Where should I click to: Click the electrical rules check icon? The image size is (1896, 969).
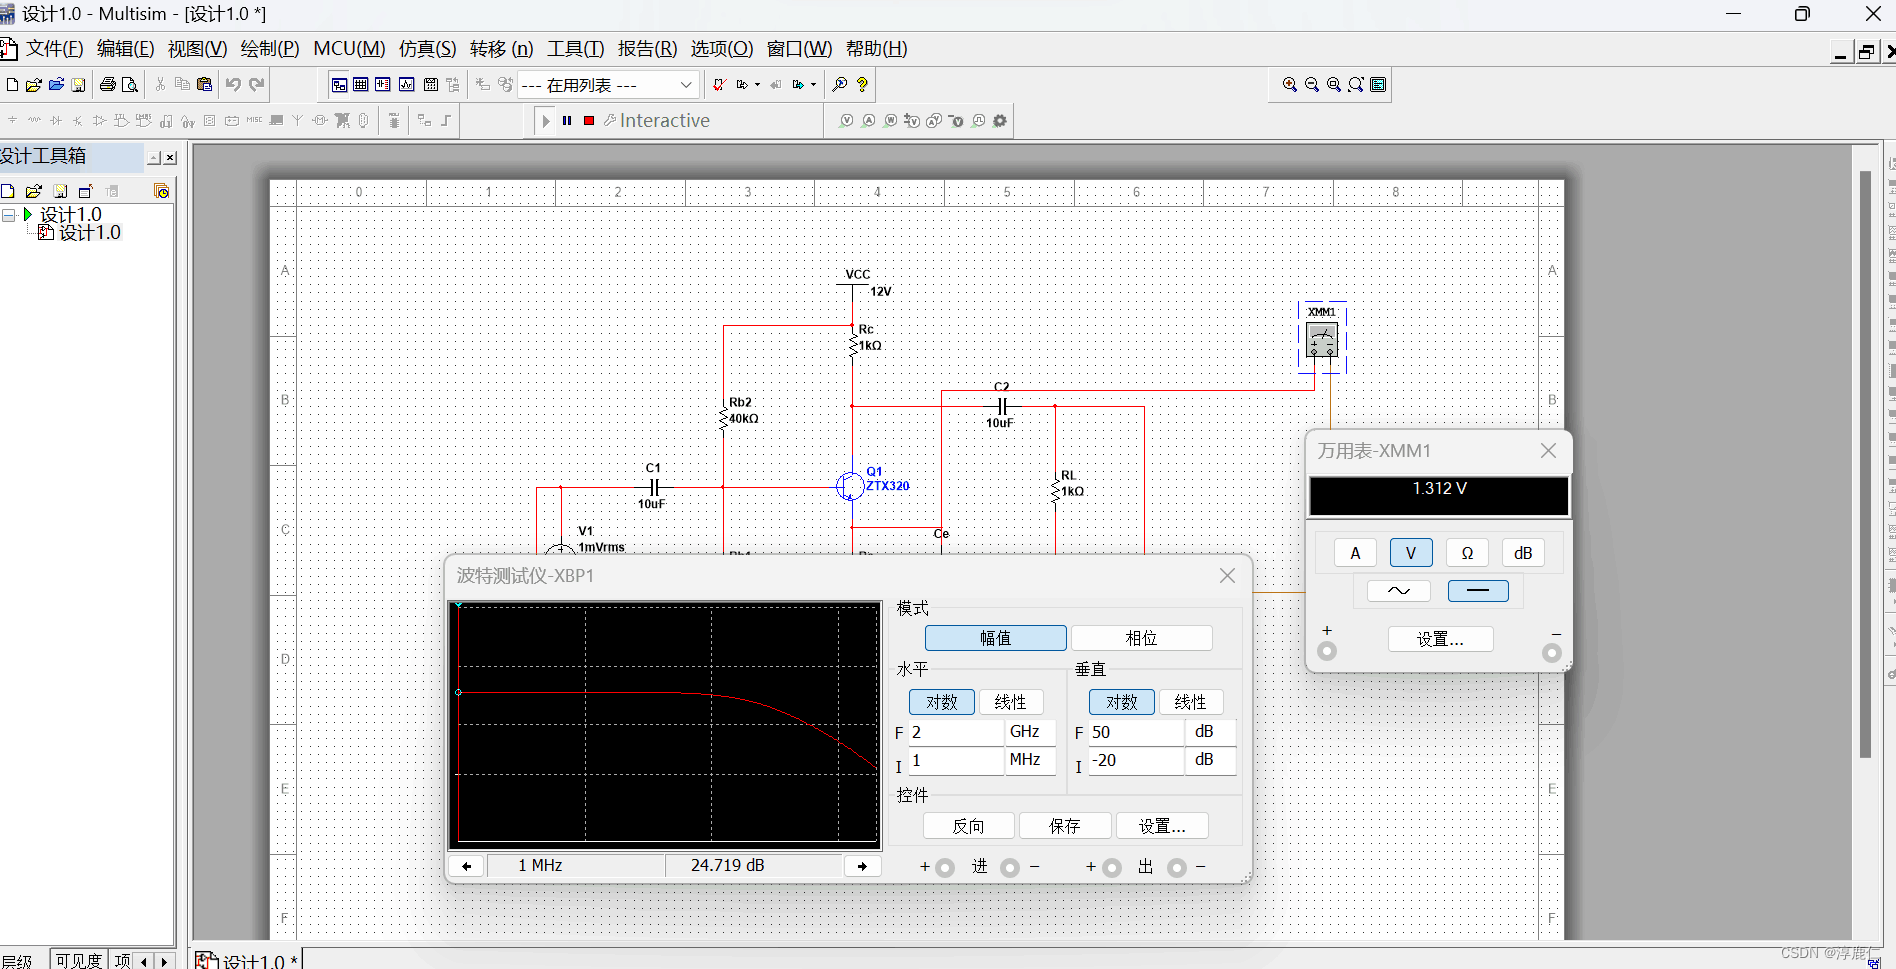point(718,84)
